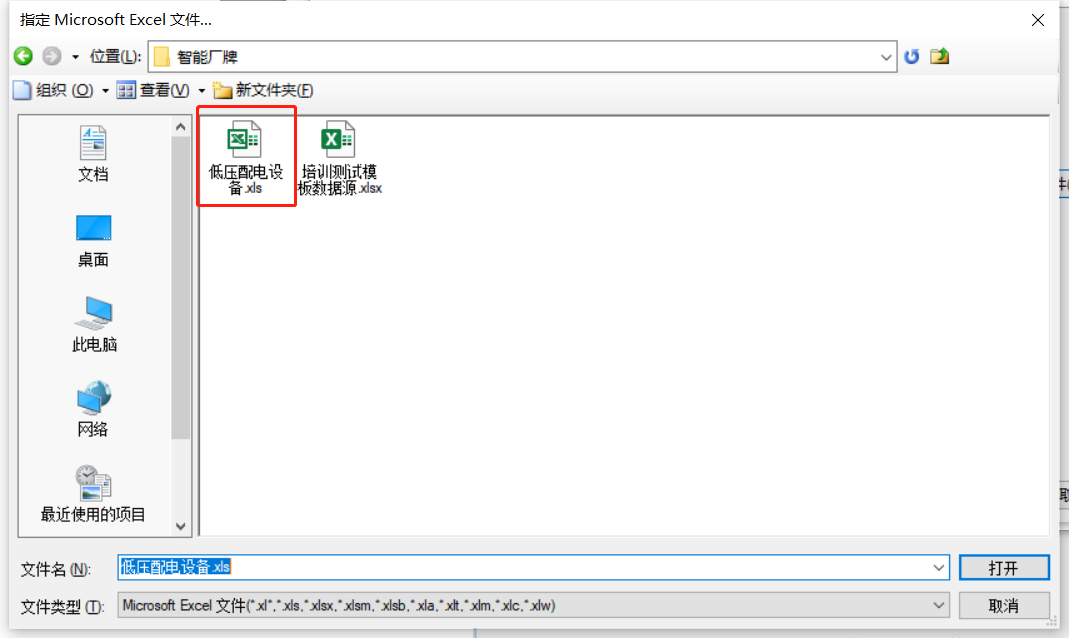The width and height of the screenshot is (1069, 638).
Task: Click the green Back navigation arrow
Action: click(x=23, y=57)
